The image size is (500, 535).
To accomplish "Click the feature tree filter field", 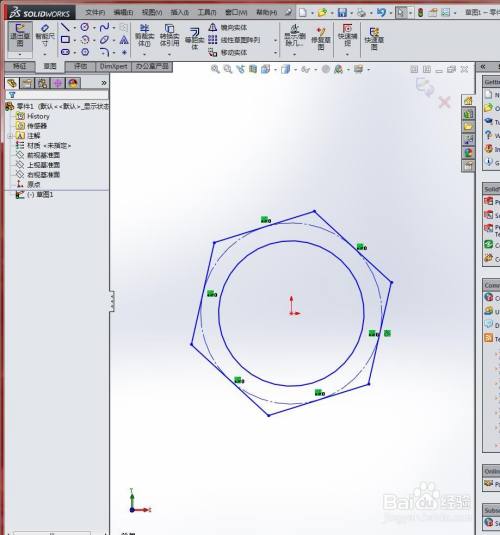I will [x=57, y=95].
